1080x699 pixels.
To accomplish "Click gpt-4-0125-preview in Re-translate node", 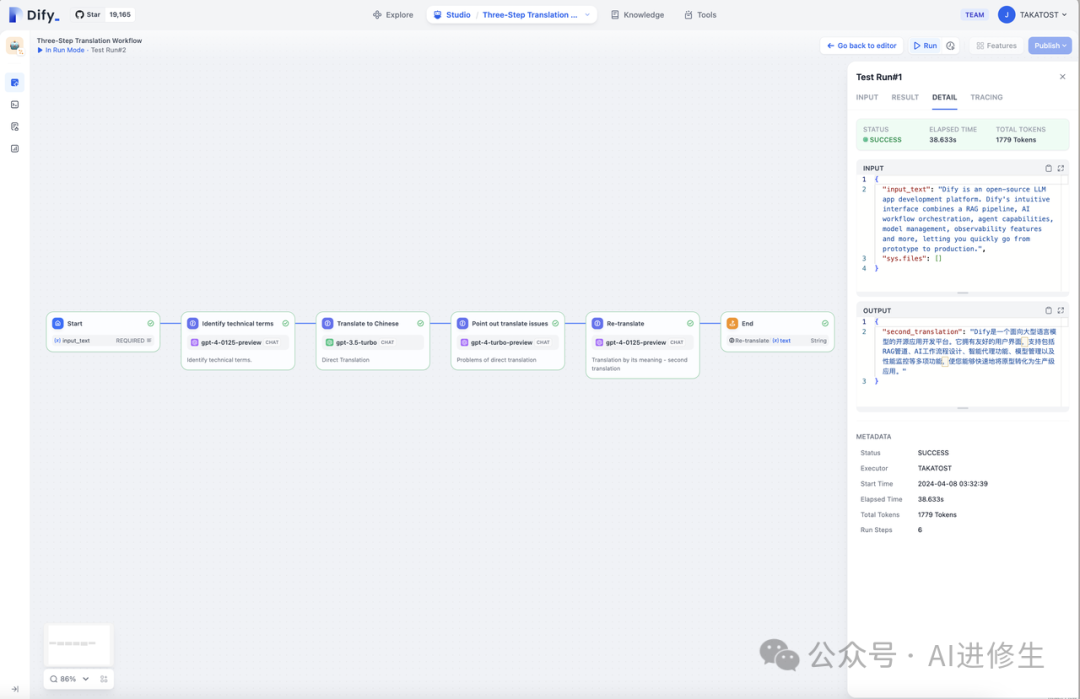I will pyautogui.click(x=643, y=342).
